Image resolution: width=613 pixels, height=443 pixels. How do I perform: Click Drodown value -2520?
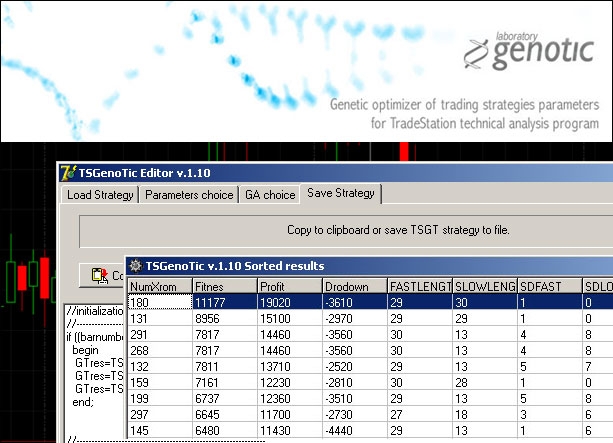[x=339, y=367]
